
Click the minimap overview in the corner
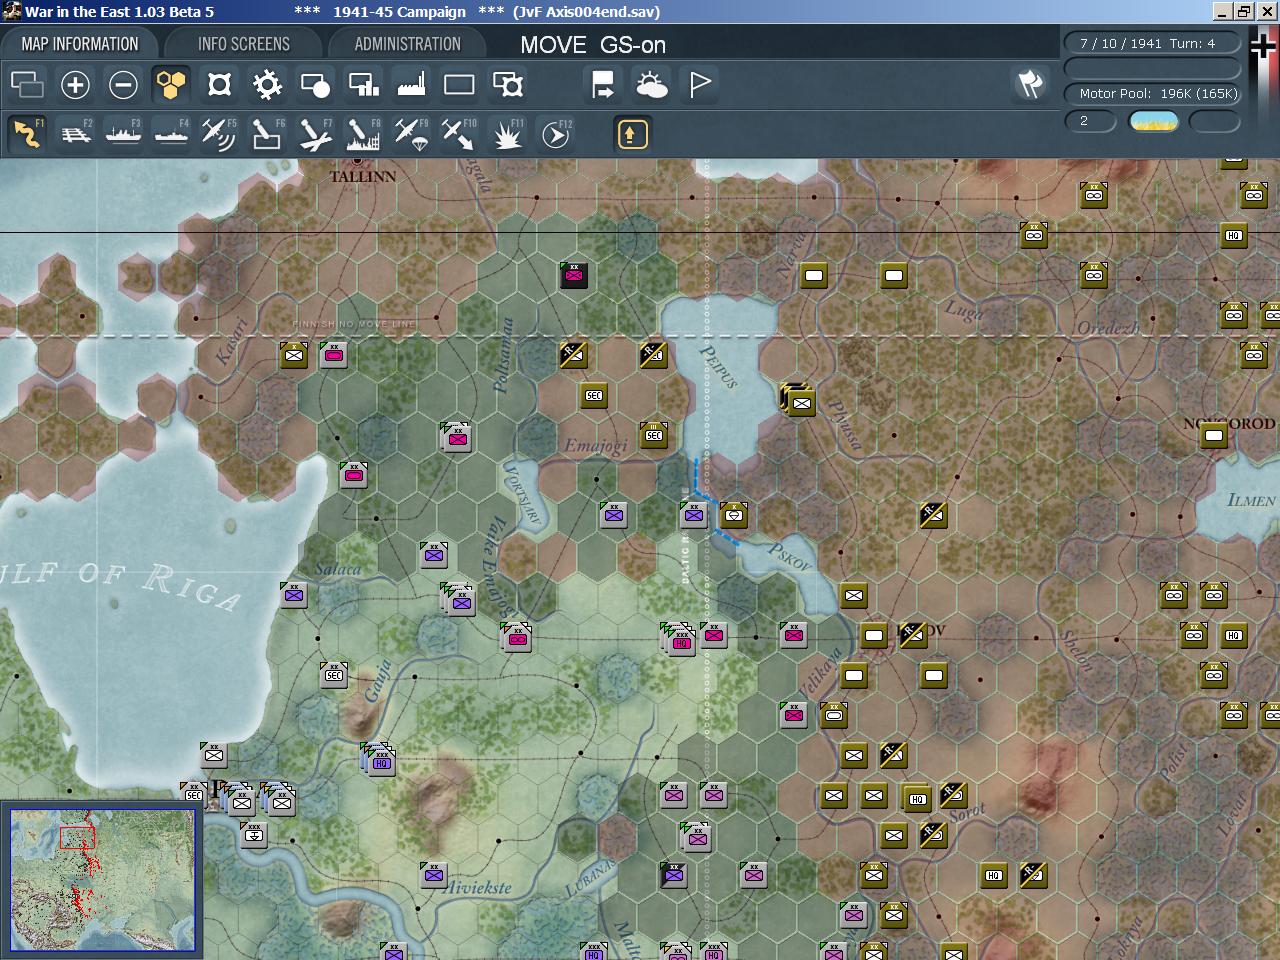(102, 880)
